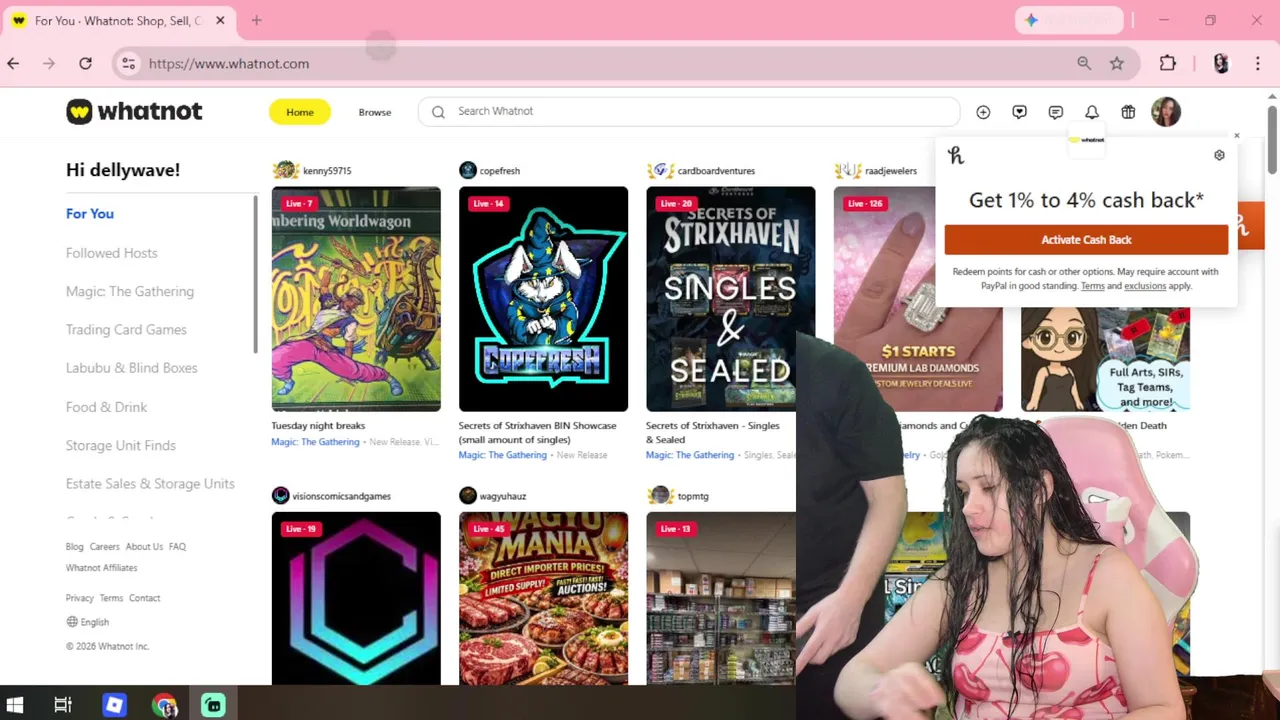1280x720 pixels.
Task: Open a new browser tab with plus button
Action: click(x=256, y=20)
